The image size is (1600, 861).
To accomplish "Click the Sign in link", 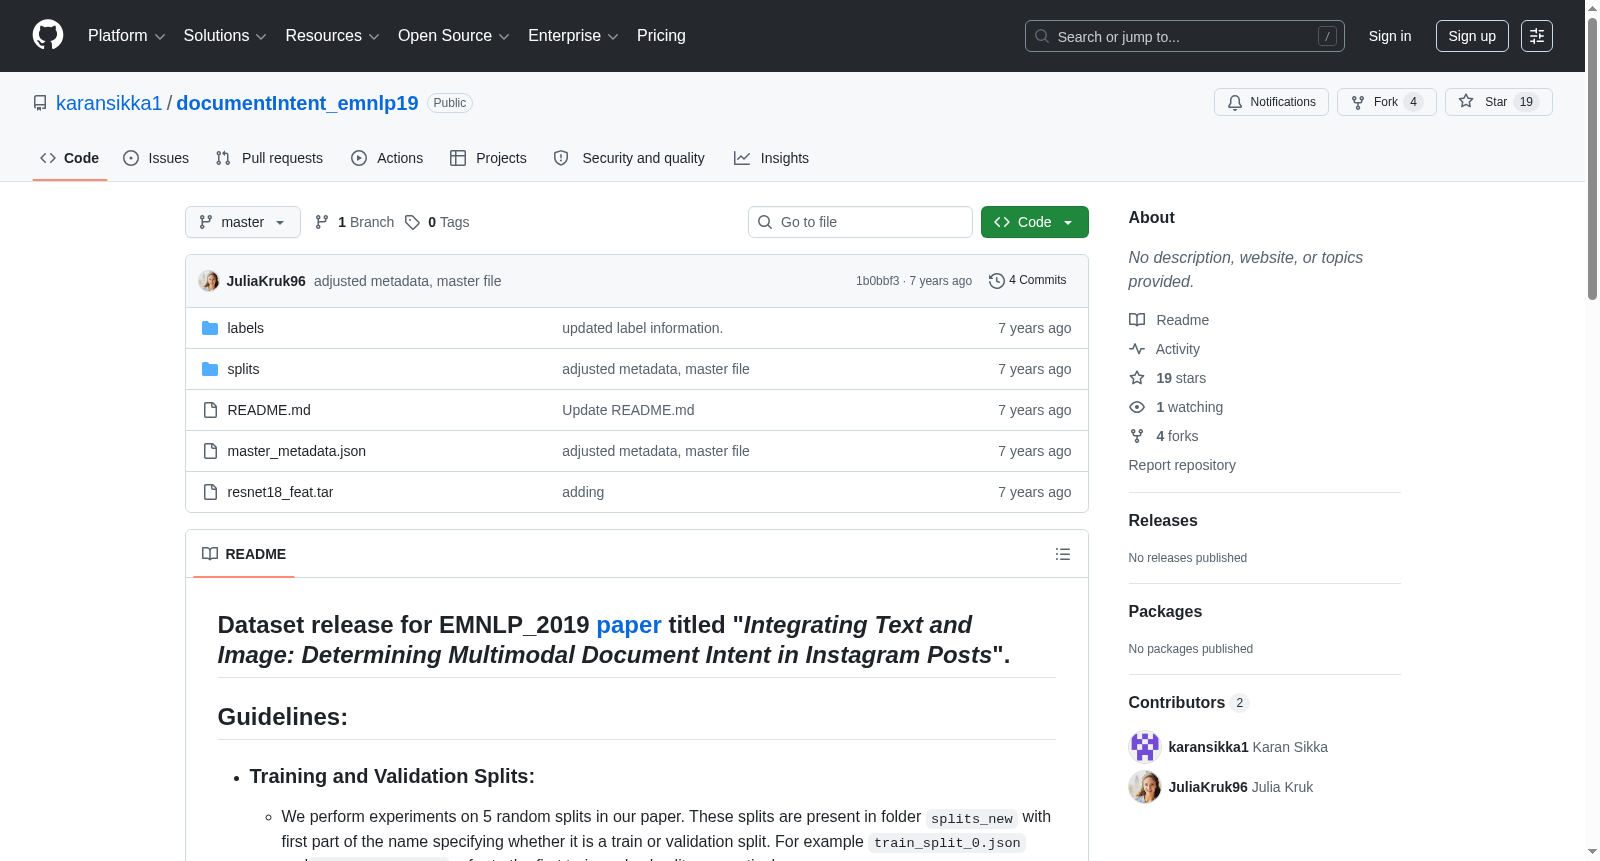I will [1390, 36].
